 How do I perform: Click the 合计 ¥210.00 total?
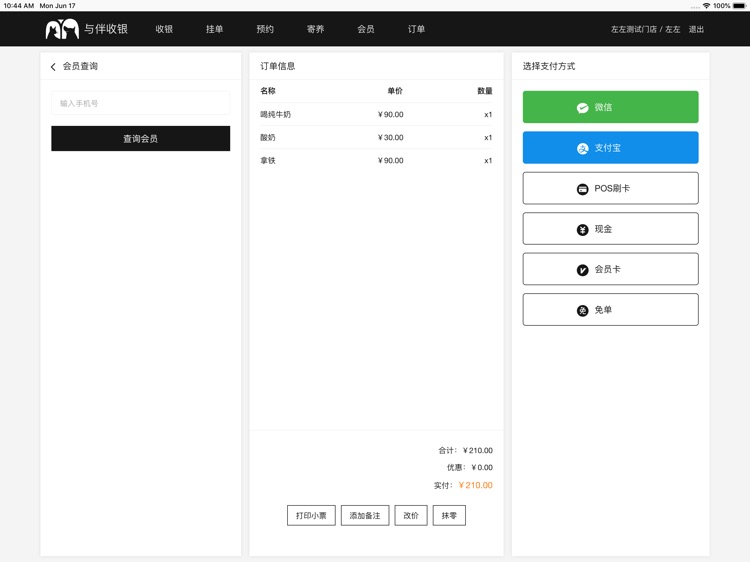[x=465, y=450]
